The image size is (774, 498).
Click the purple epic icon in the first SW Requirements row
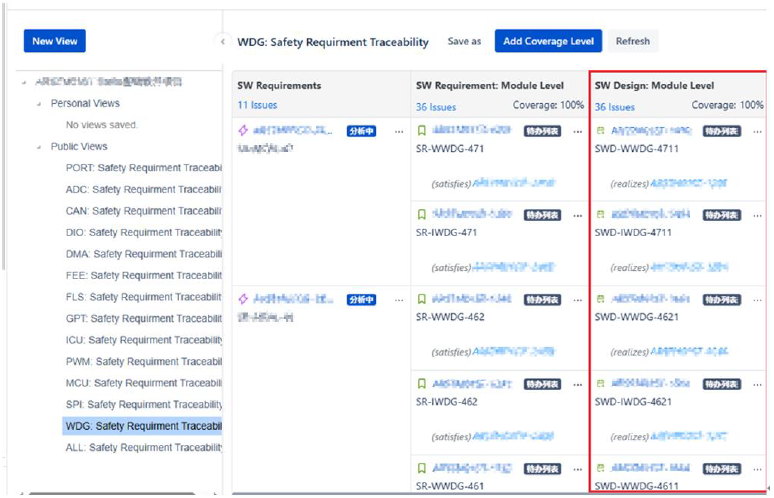pyautogui.click(x=243, y=130)
